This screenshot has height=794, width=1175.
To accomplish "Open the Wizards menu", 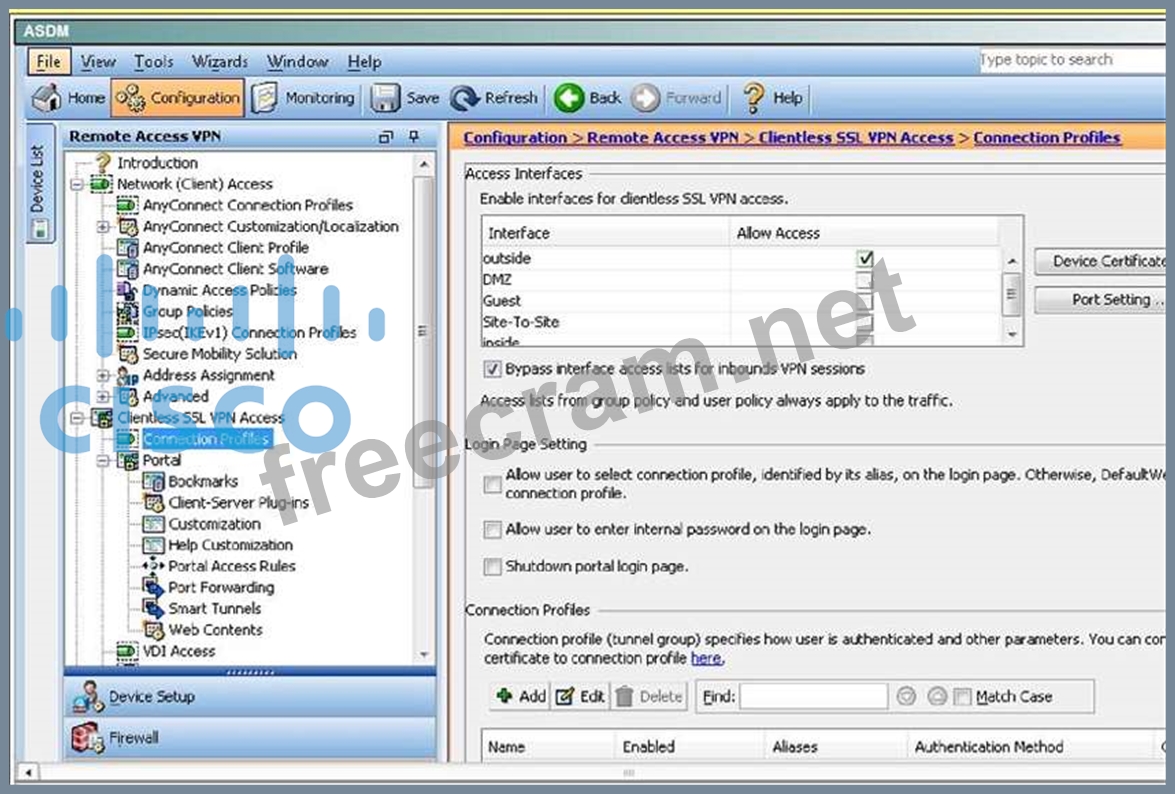I will click(219, 62).
